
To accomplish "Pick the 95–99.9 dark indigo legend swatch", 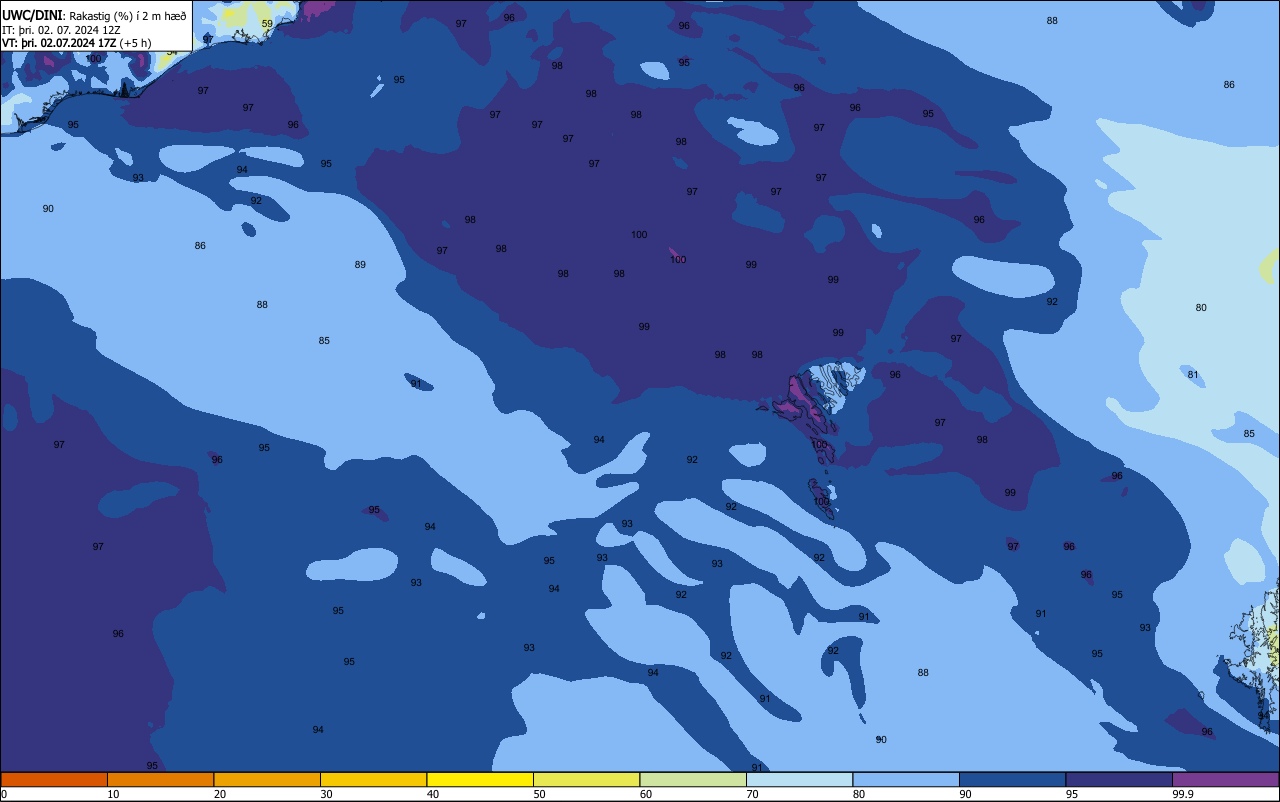I will point(1119,779).
